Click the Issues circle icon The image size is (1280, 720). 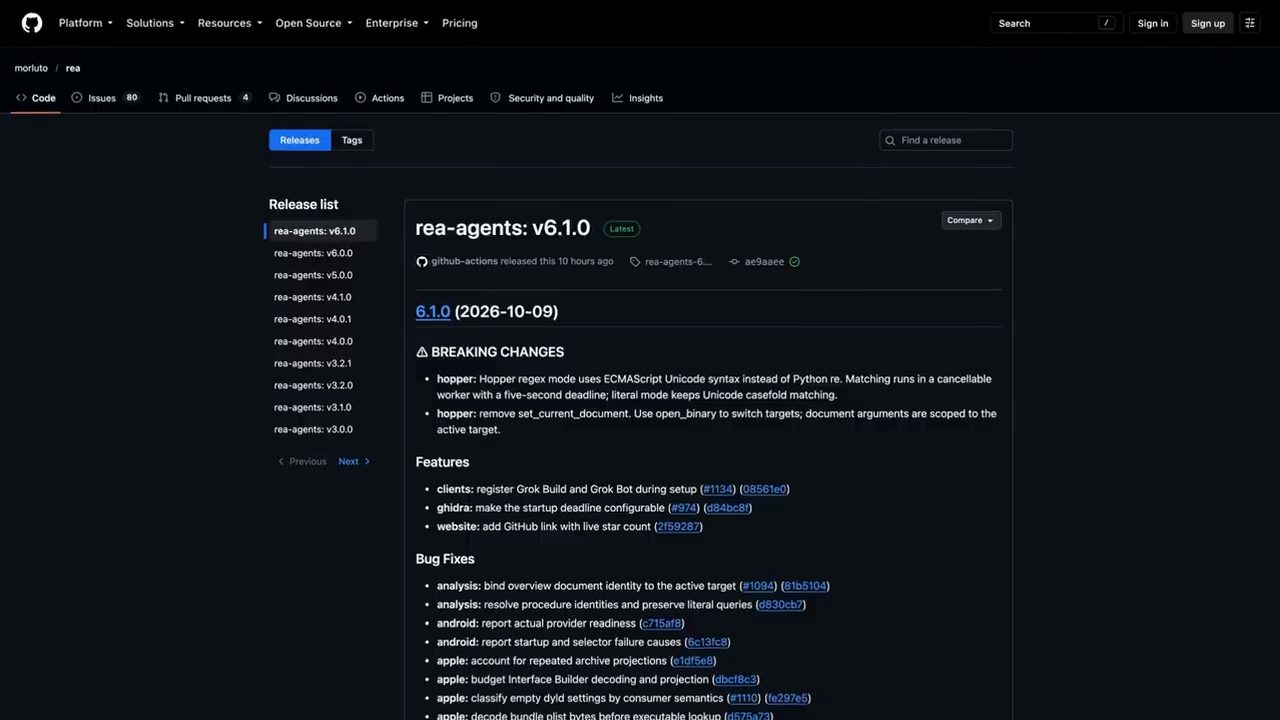[x=77, y=98]
